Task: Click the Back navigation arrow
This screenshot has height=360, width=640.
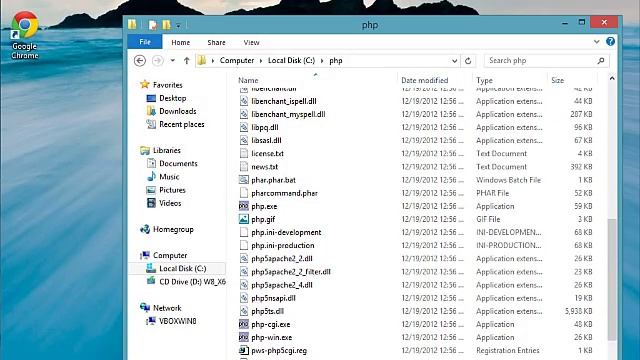Action: [x=140, y=61]
